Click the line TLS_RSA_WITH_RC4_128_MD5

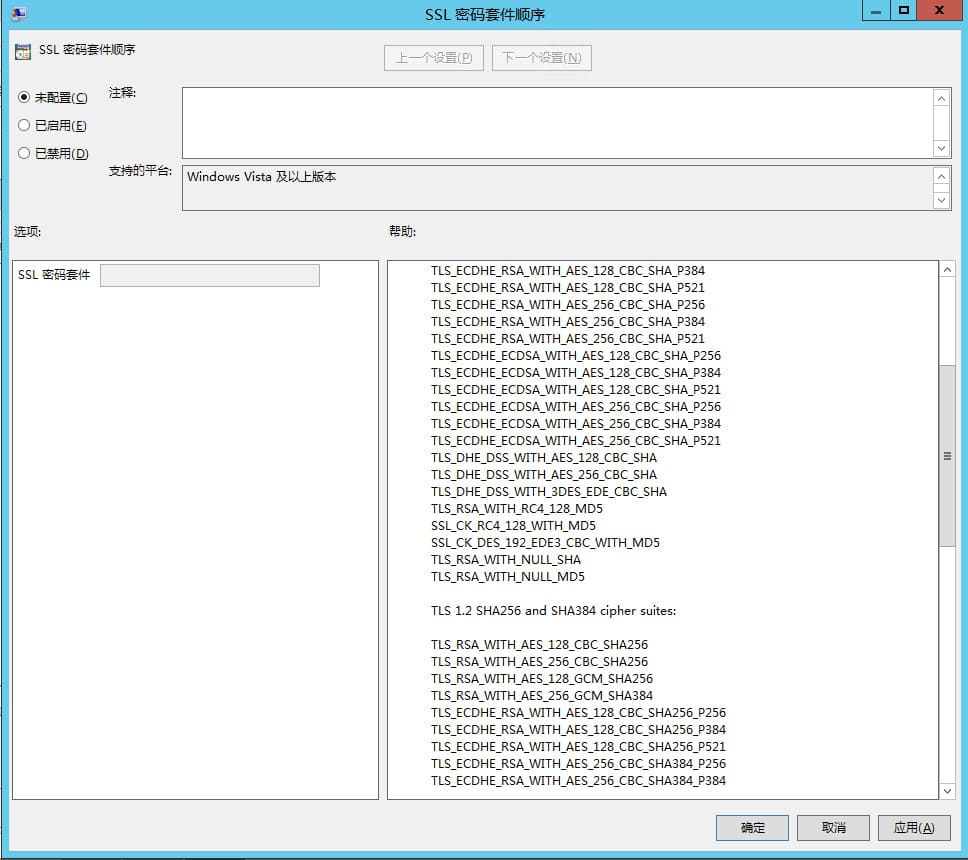[x=517, y=509]
